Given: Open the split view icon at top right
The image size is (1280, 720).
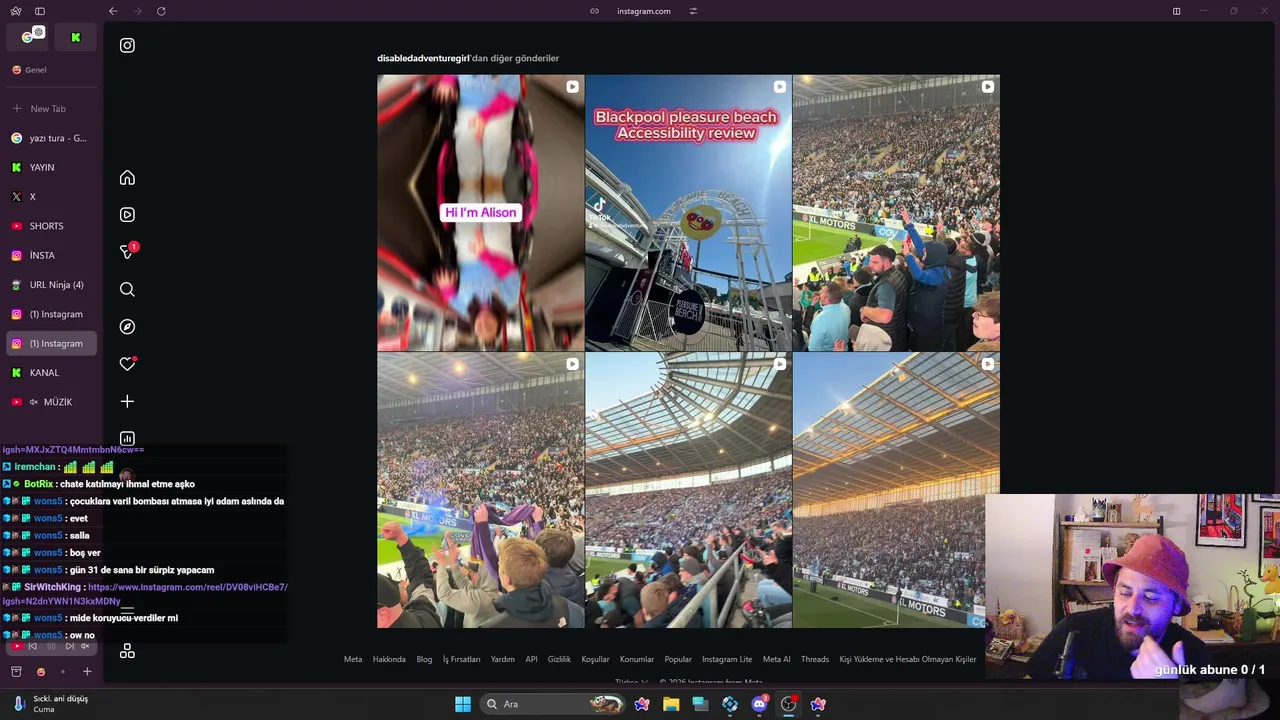Looking at the screenshot, I should pos(1176,11).
